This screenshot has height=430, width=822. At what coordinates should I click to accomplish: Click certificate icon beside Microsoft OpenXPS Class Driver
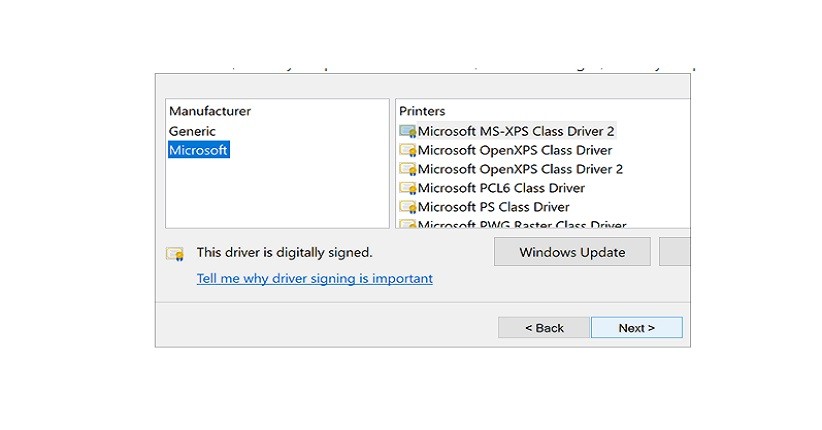pos(407,150)
